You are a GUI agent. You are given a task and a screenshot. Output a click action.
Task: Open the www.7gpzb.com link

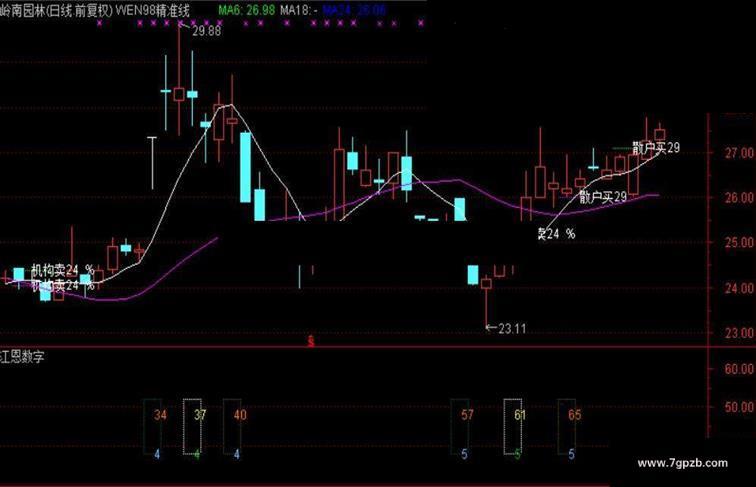(683, 463)
